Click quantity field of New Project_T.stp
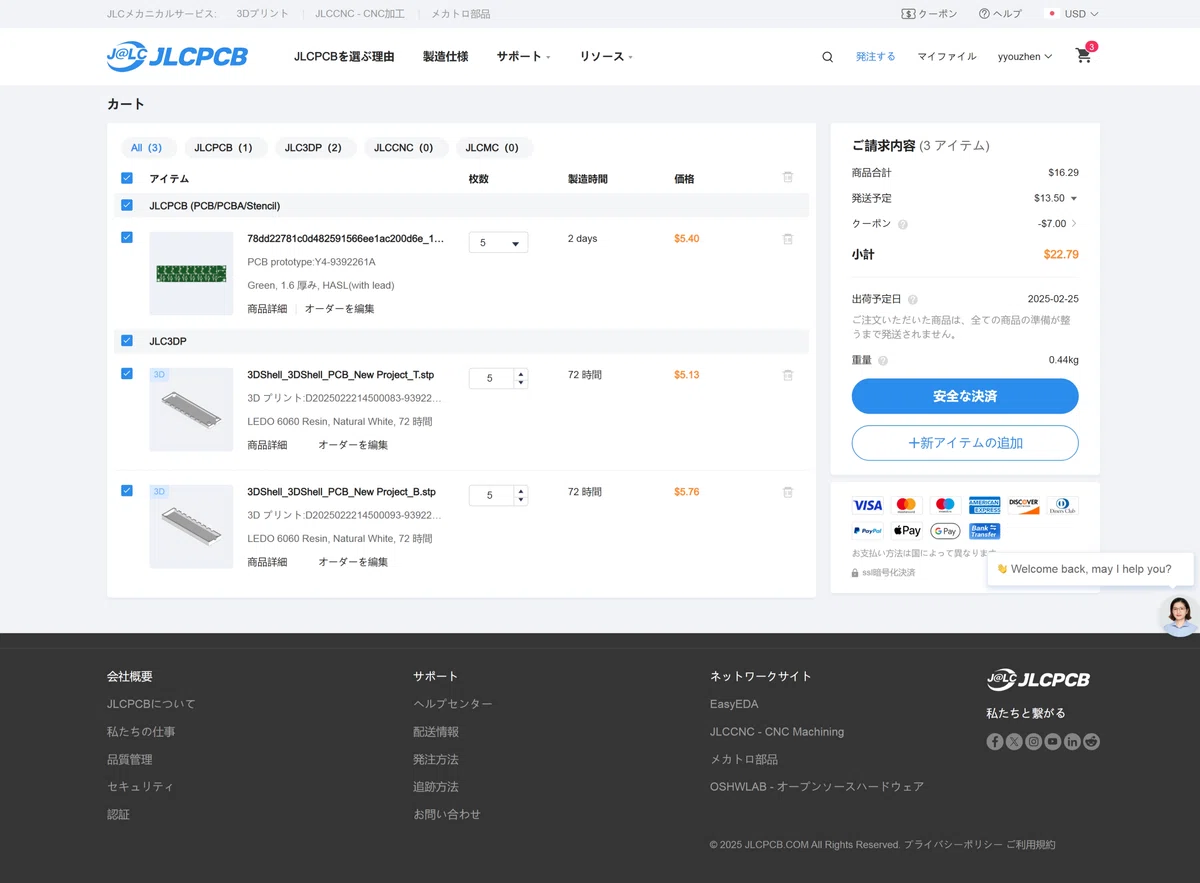 (x=490, y=378)
